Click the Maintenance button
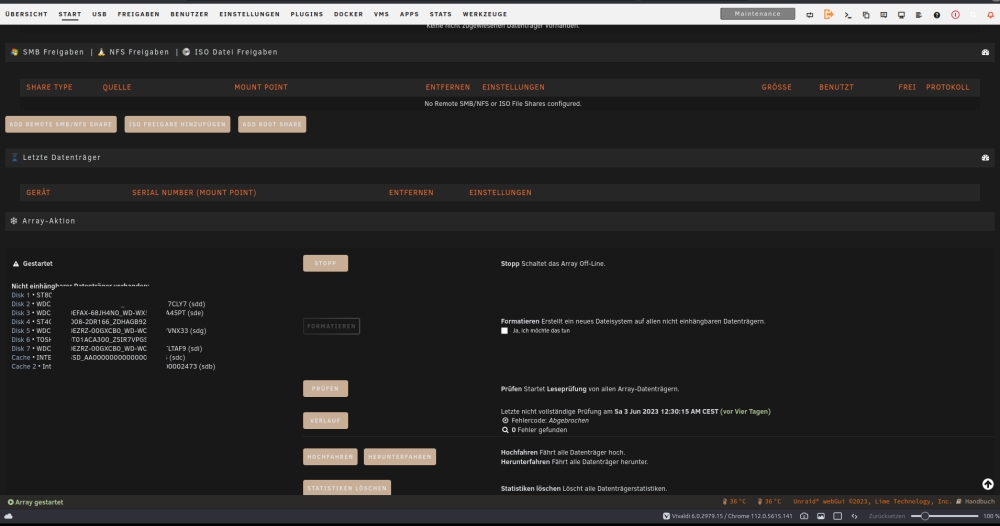Screen dimensions: 1000x526 [x=758, y=14]
